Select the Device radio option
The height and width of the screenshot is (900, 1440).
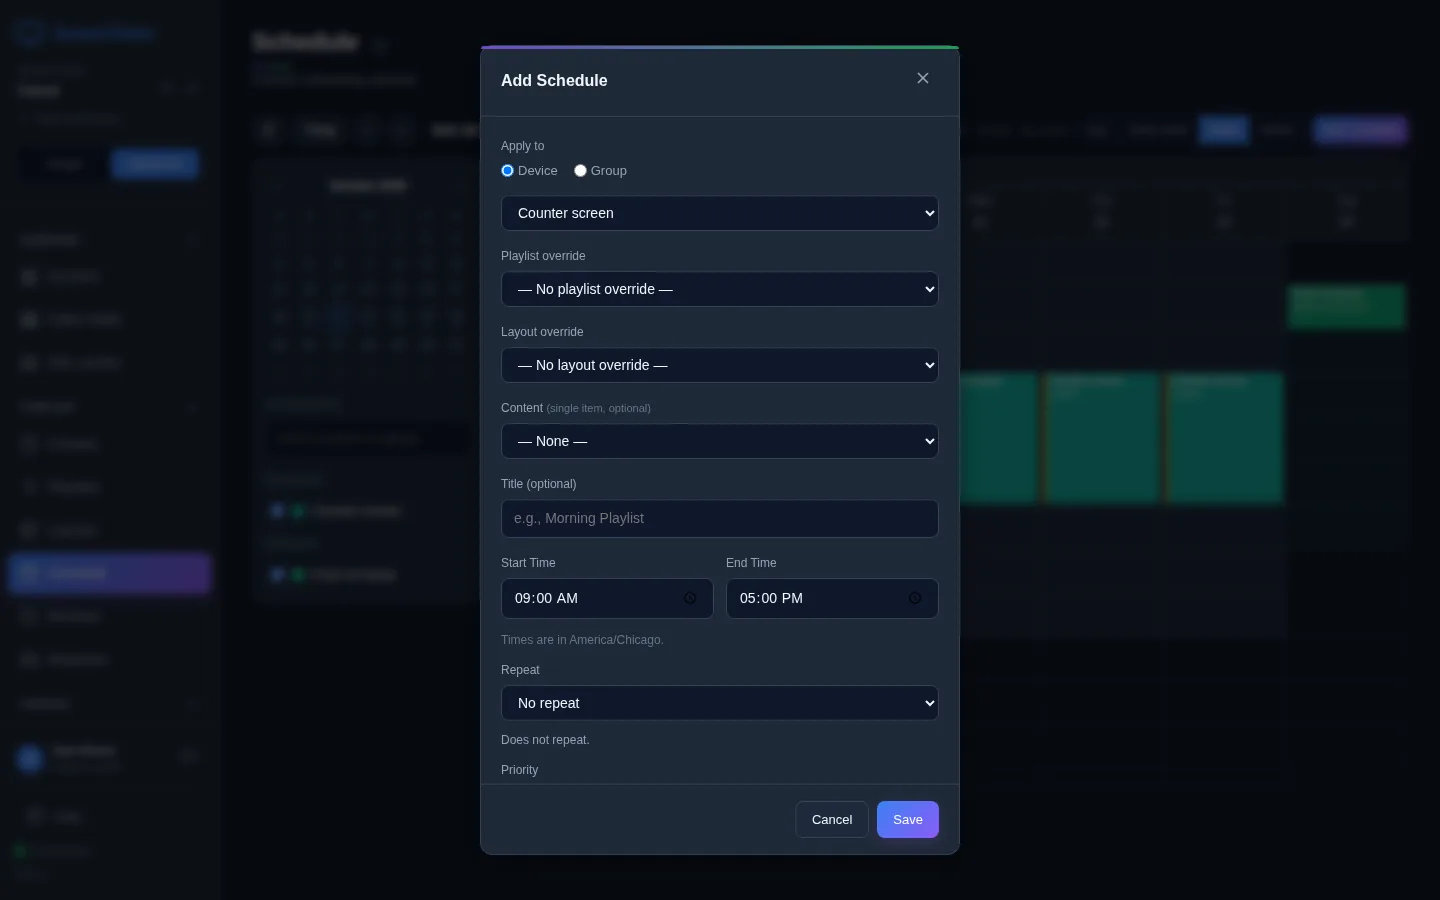click(x=507, y=171)
